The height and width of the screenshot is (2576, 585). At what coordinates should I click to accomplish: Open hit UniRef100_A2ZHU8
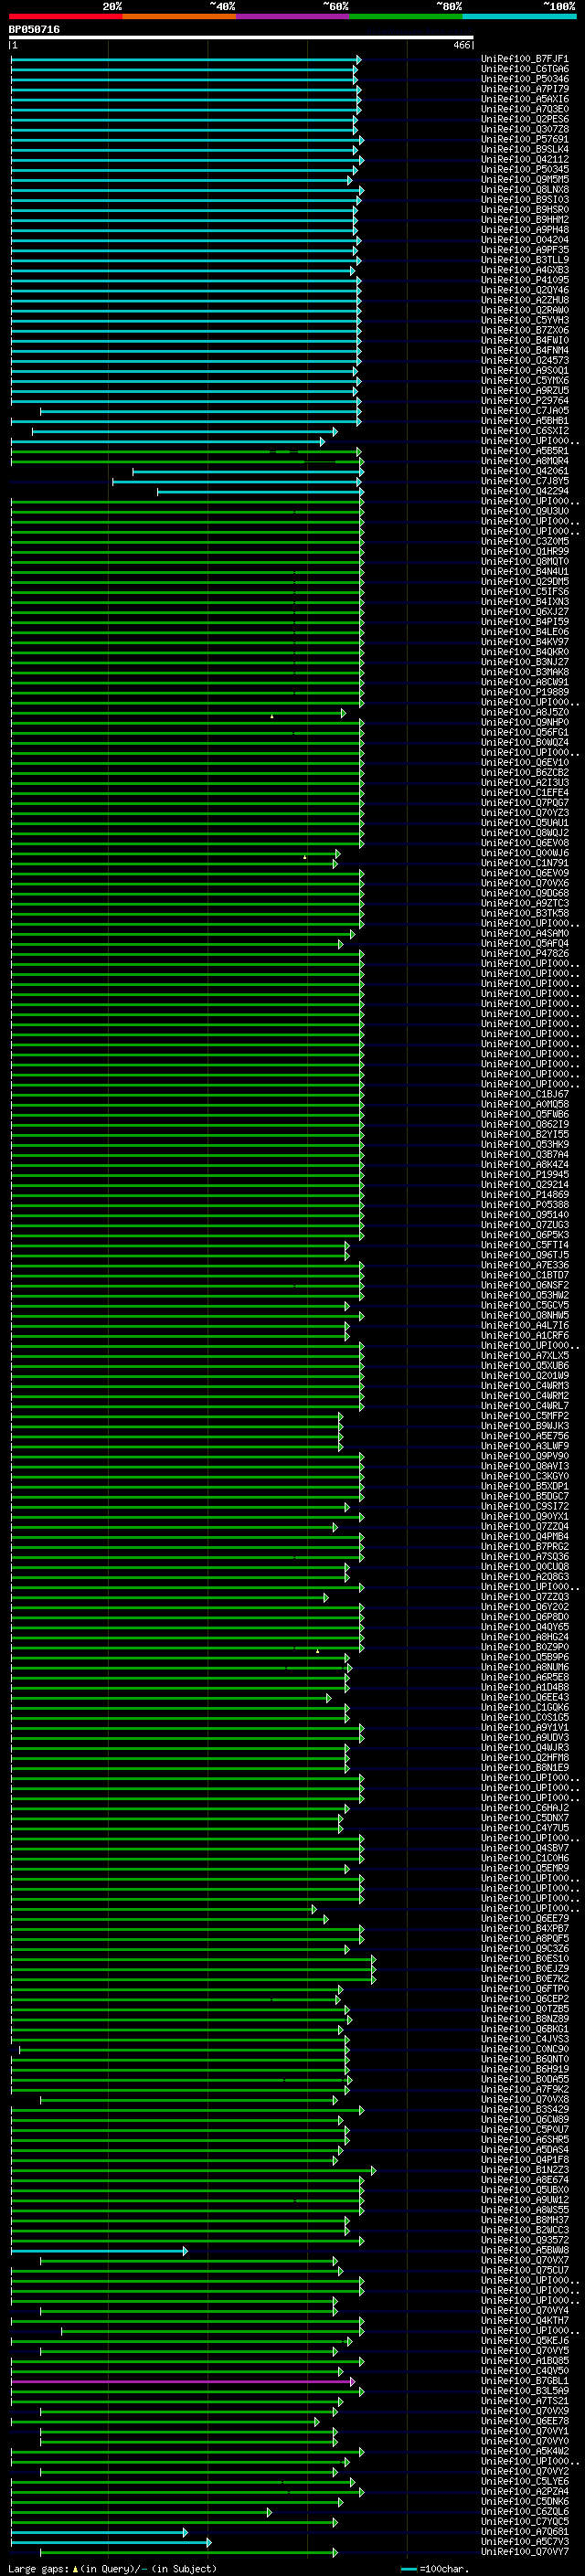524,300
